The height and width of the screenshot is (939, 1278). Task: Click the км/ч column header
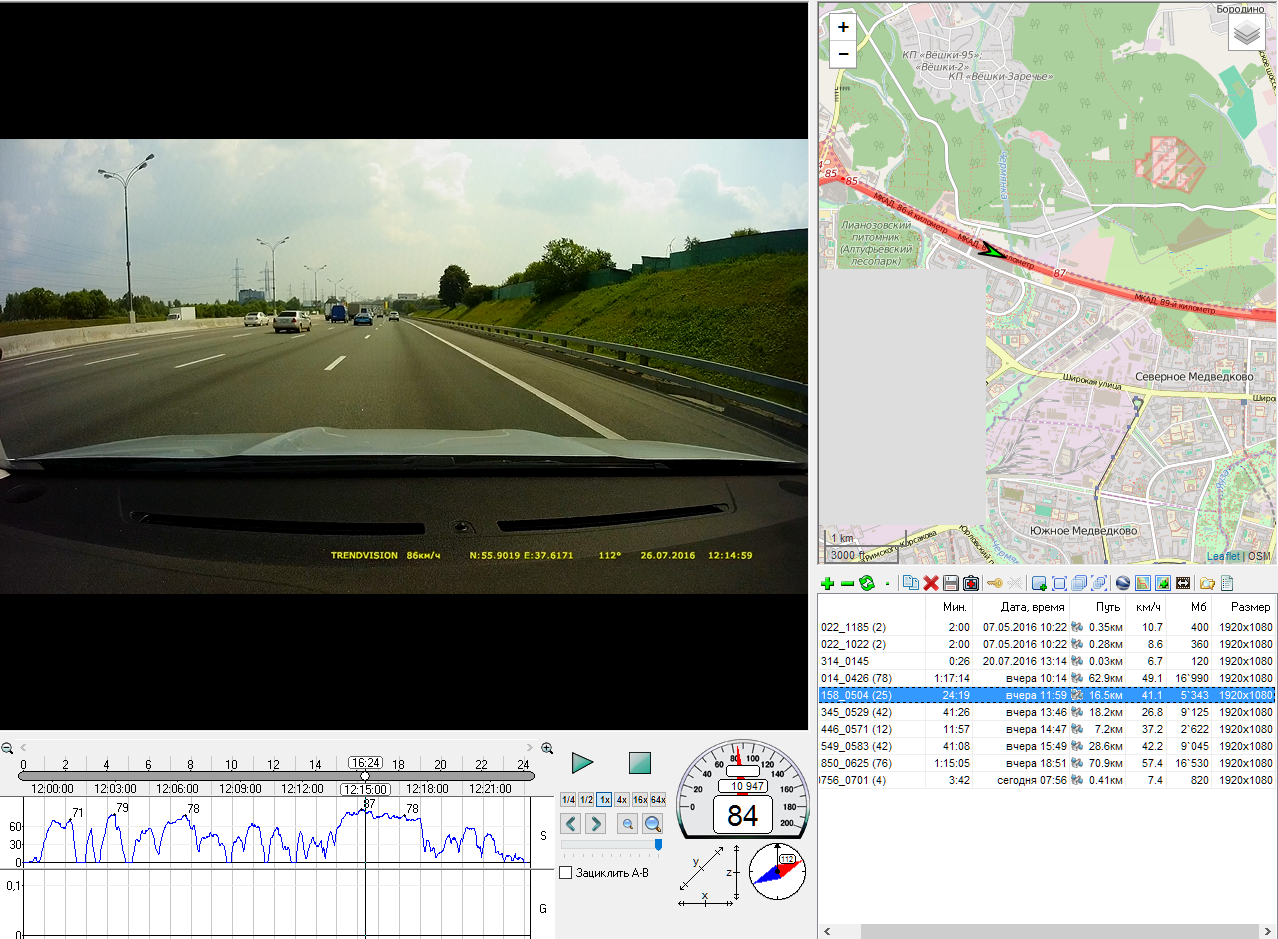point(1146,607)
